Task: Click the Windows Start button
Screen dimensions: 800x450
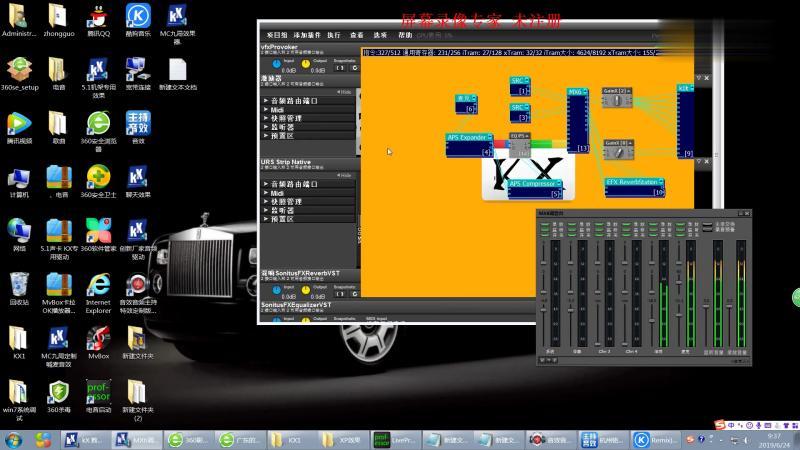Action: (13, 440)
